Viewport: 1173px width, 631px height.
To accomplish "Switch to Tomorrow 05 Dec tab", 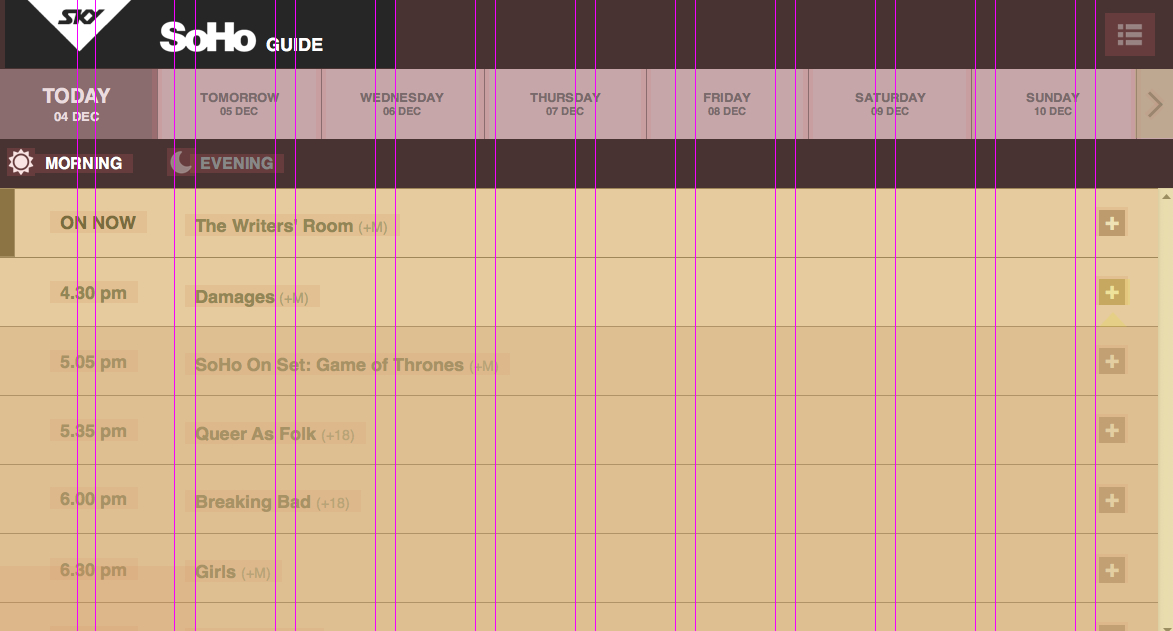I will pyautogui.click(x=239, y=104).
